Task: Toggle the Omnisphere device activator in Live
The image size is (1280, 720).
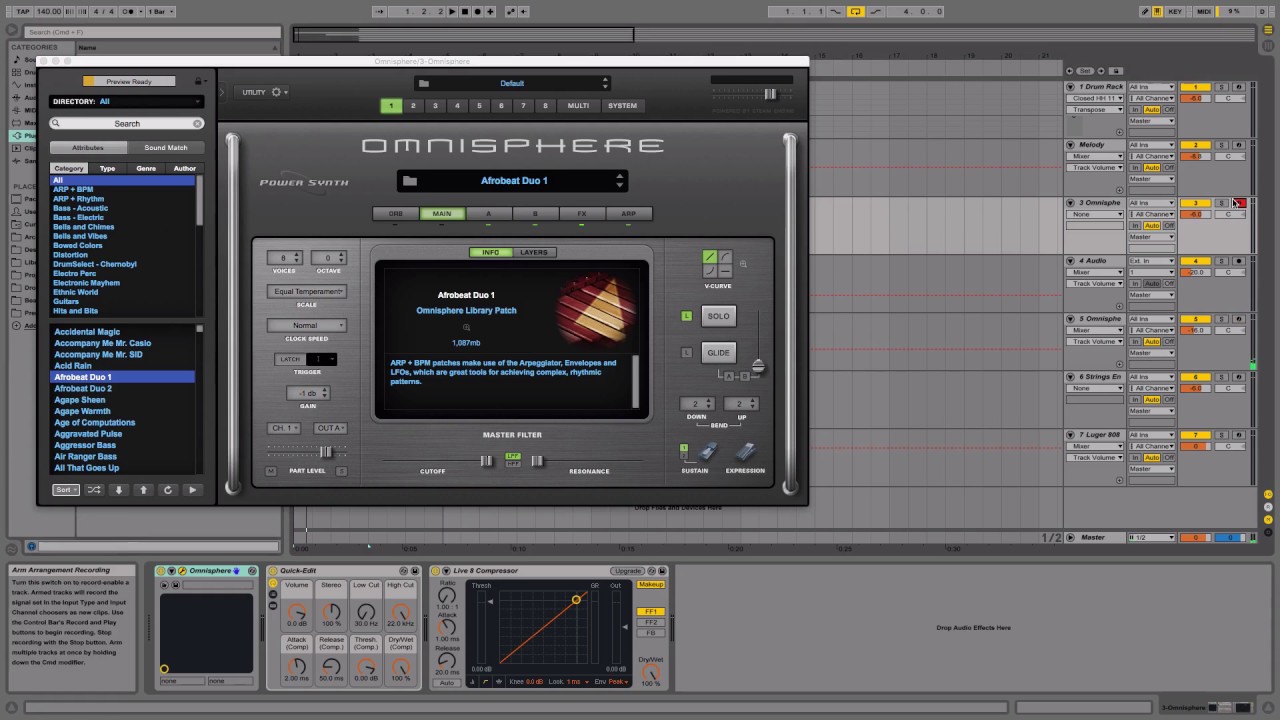Action: point(161,571)
